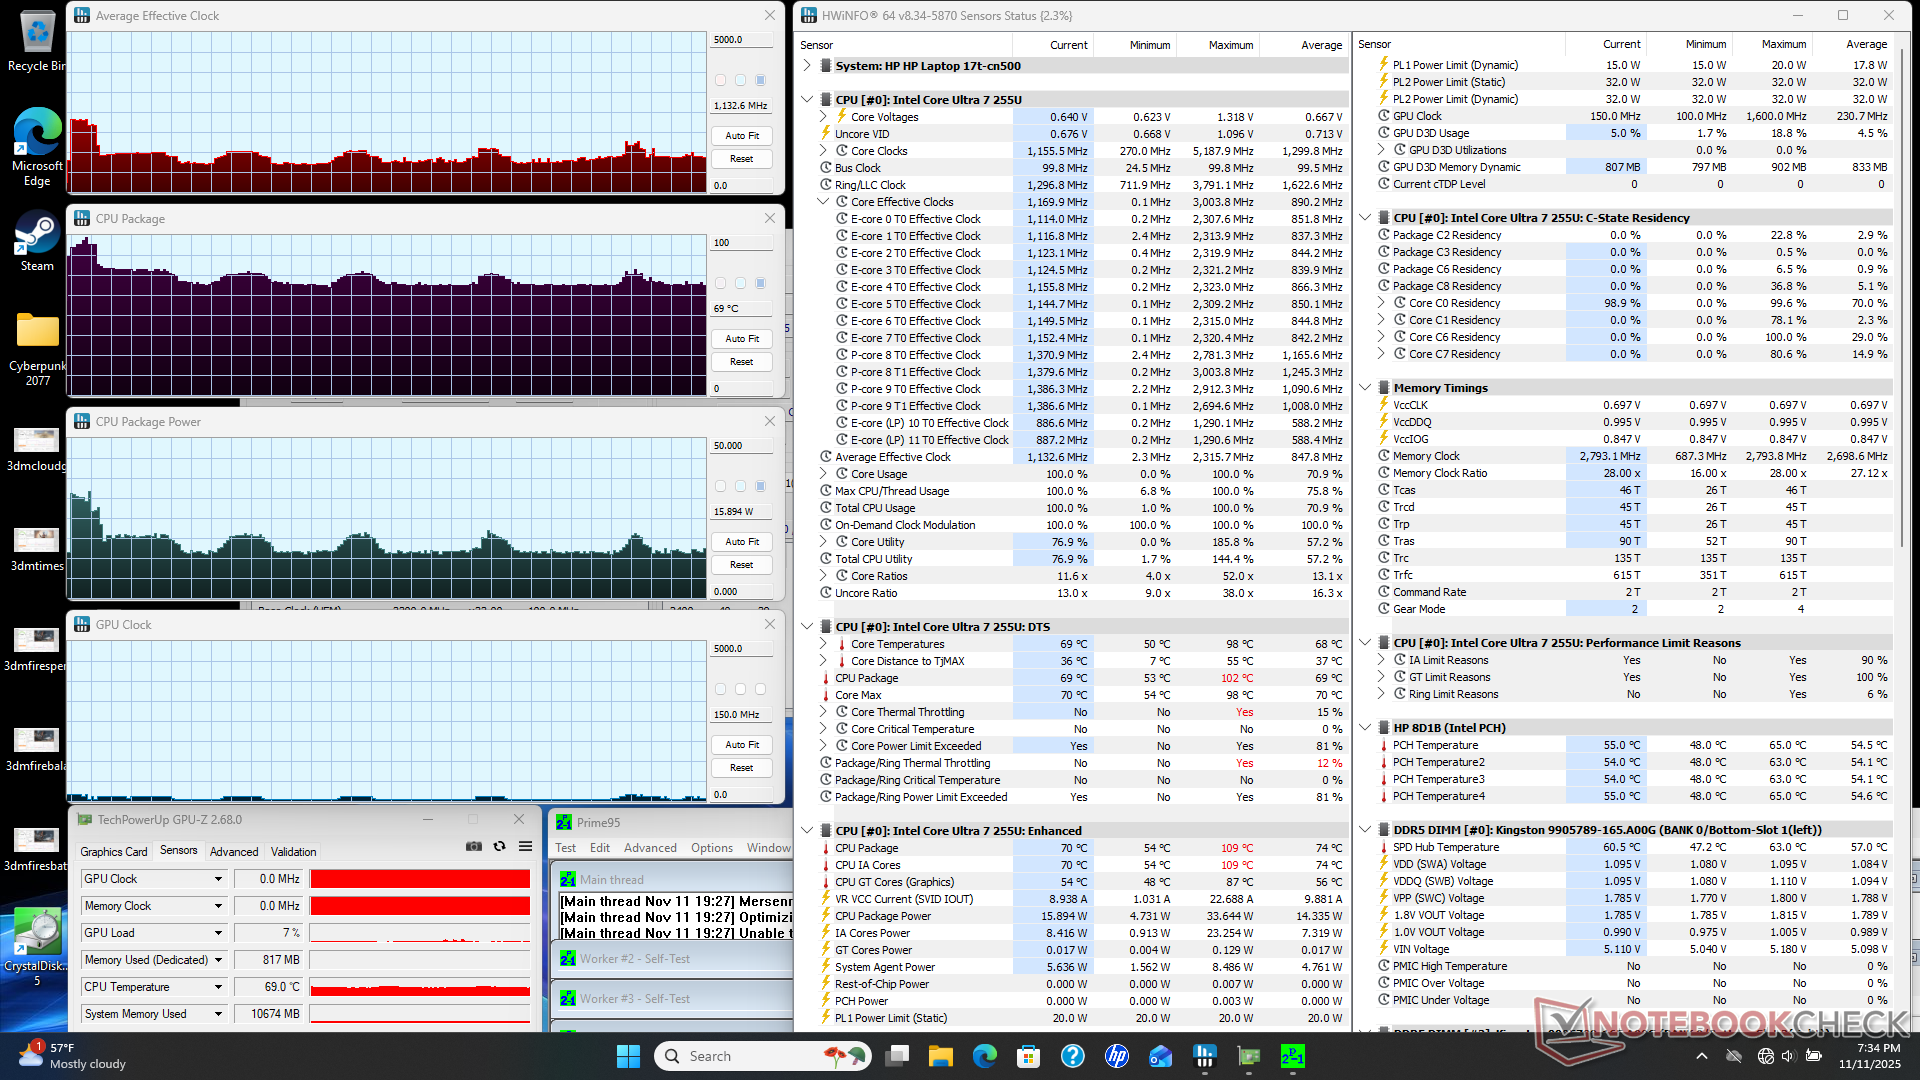Click maximum value field 5000.0 in GPU Clock graph

pos(741,649)
